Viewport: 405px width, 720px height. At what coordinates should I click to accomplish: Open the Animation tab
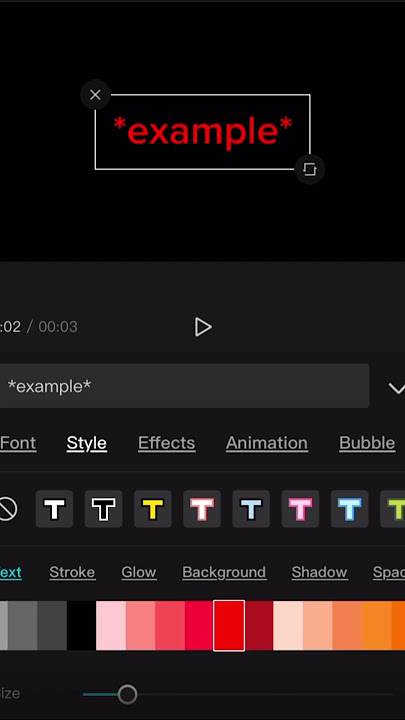click(267, 443)
